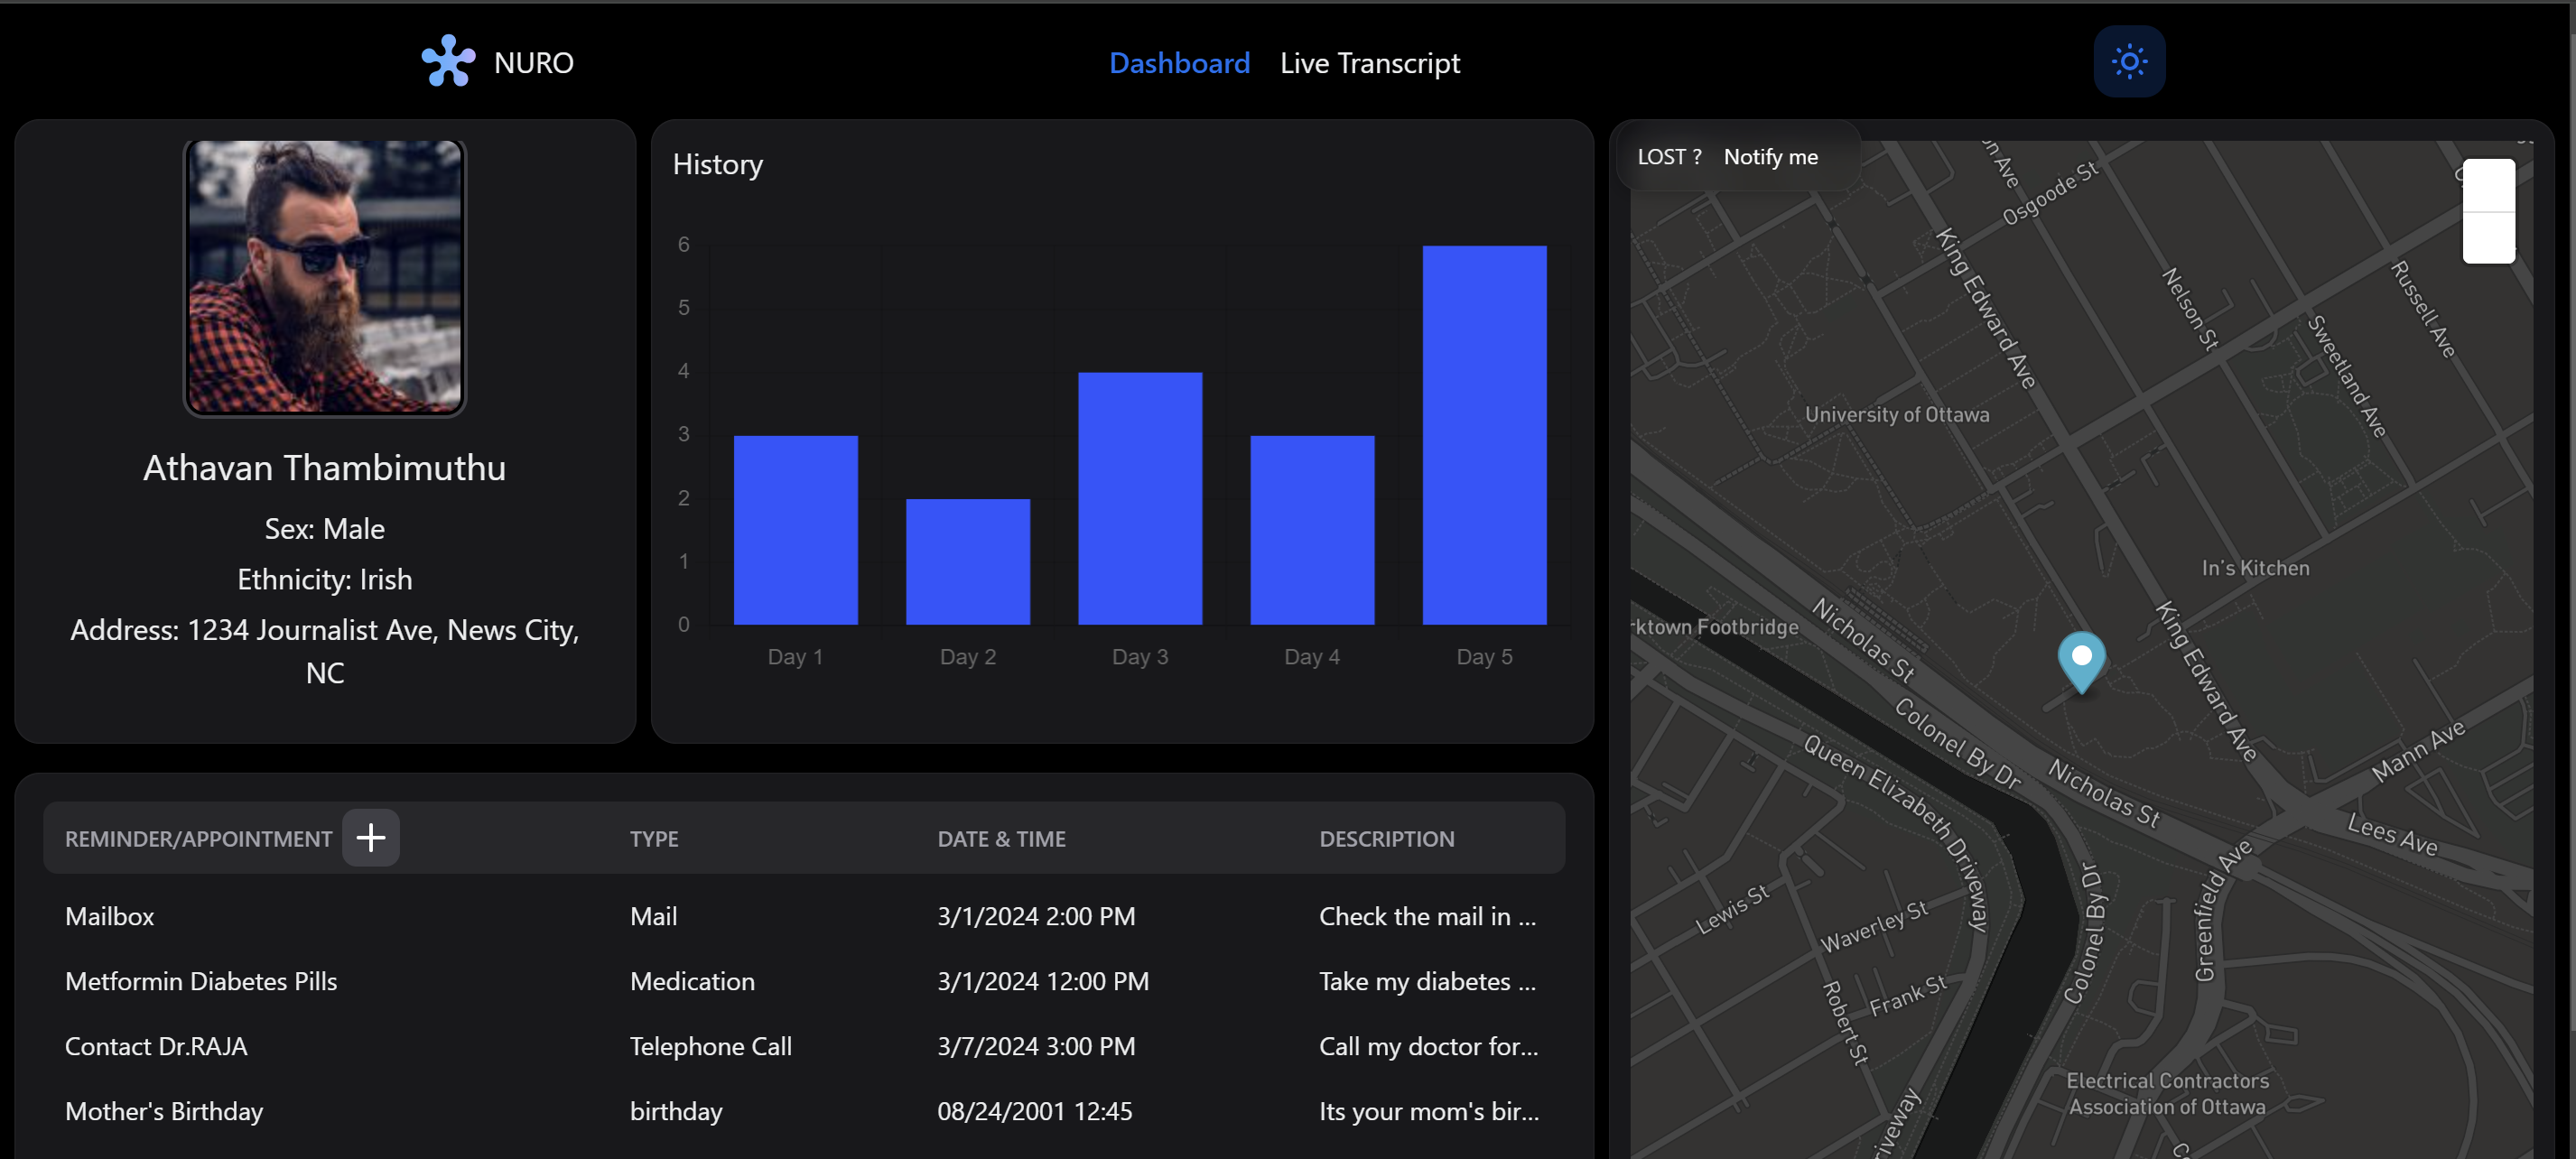Click the NURO snowflake logo icon
This screenshot has width=2576, height=1159.
click(448, 62)
